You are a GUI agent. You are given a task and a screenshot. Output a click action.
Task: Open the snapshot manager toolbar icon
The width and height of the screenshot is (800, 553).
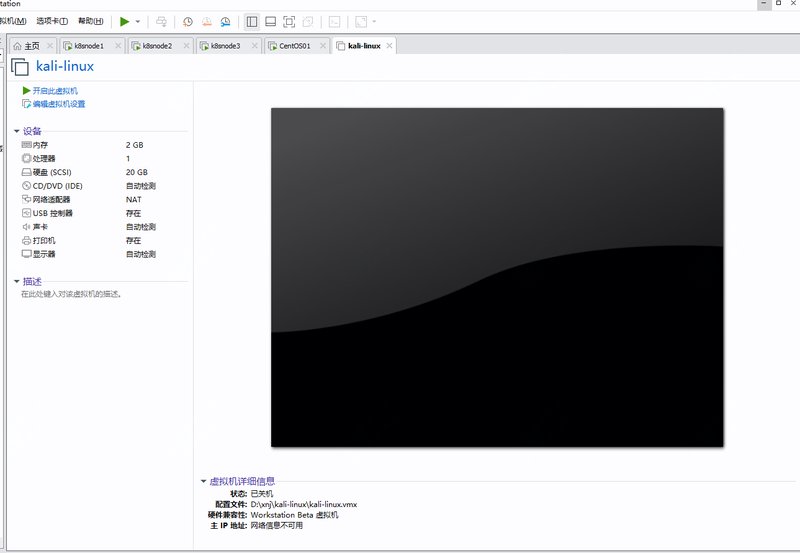225,21
